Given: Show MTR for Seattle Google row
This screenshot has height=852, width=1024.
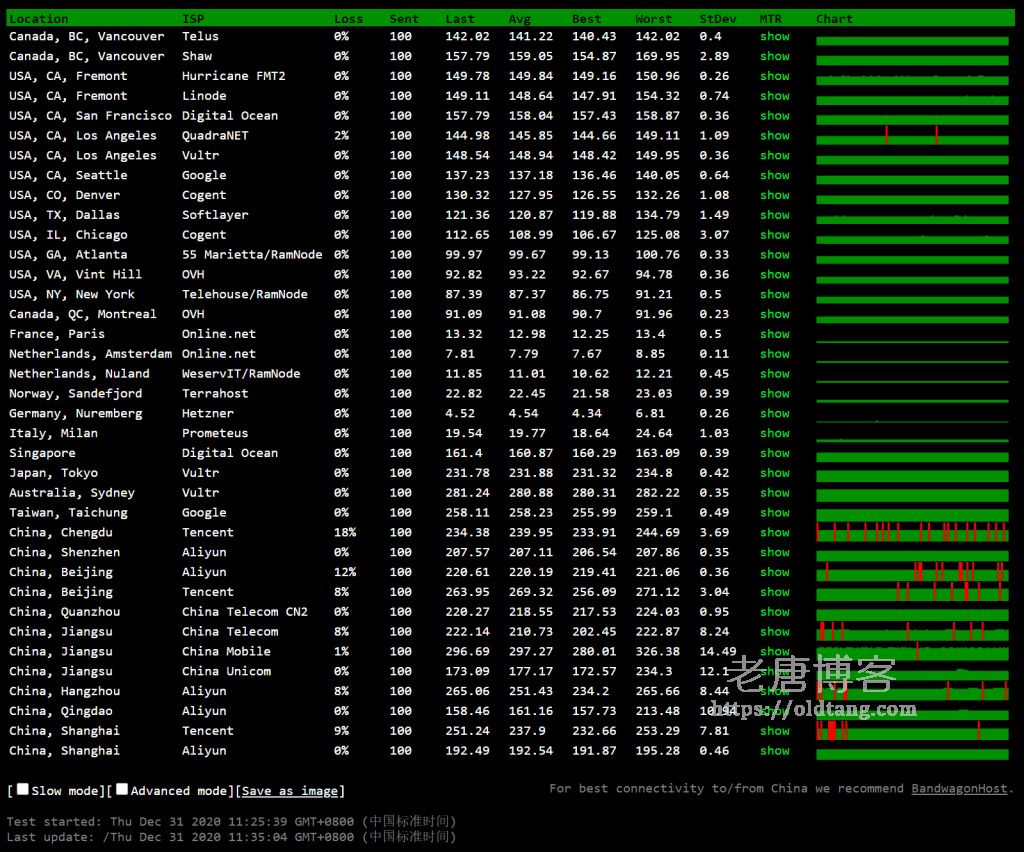Looking at the screenshot, I should pos(774,175).
